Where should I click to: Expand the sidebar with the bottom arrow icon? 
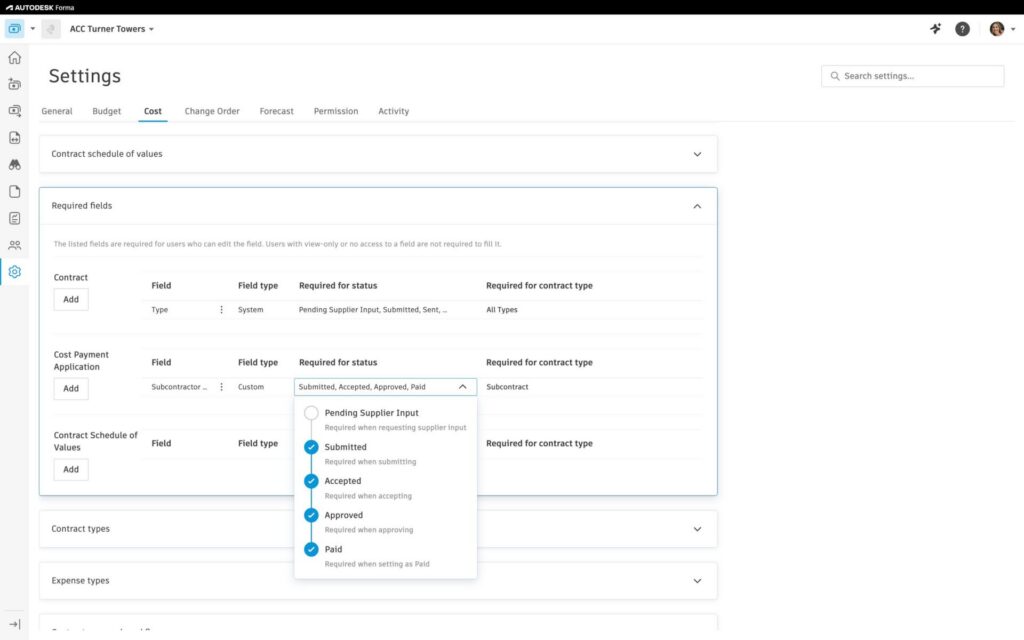[14, 624]
